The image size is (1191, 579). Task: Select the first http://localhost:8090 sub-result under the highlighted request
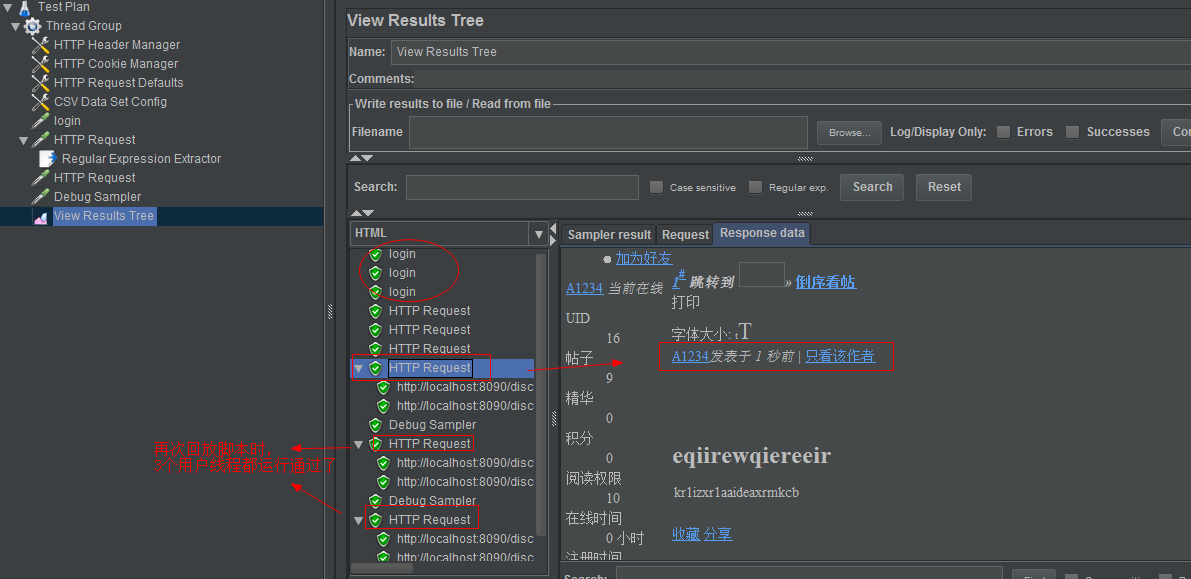point(465,387)
